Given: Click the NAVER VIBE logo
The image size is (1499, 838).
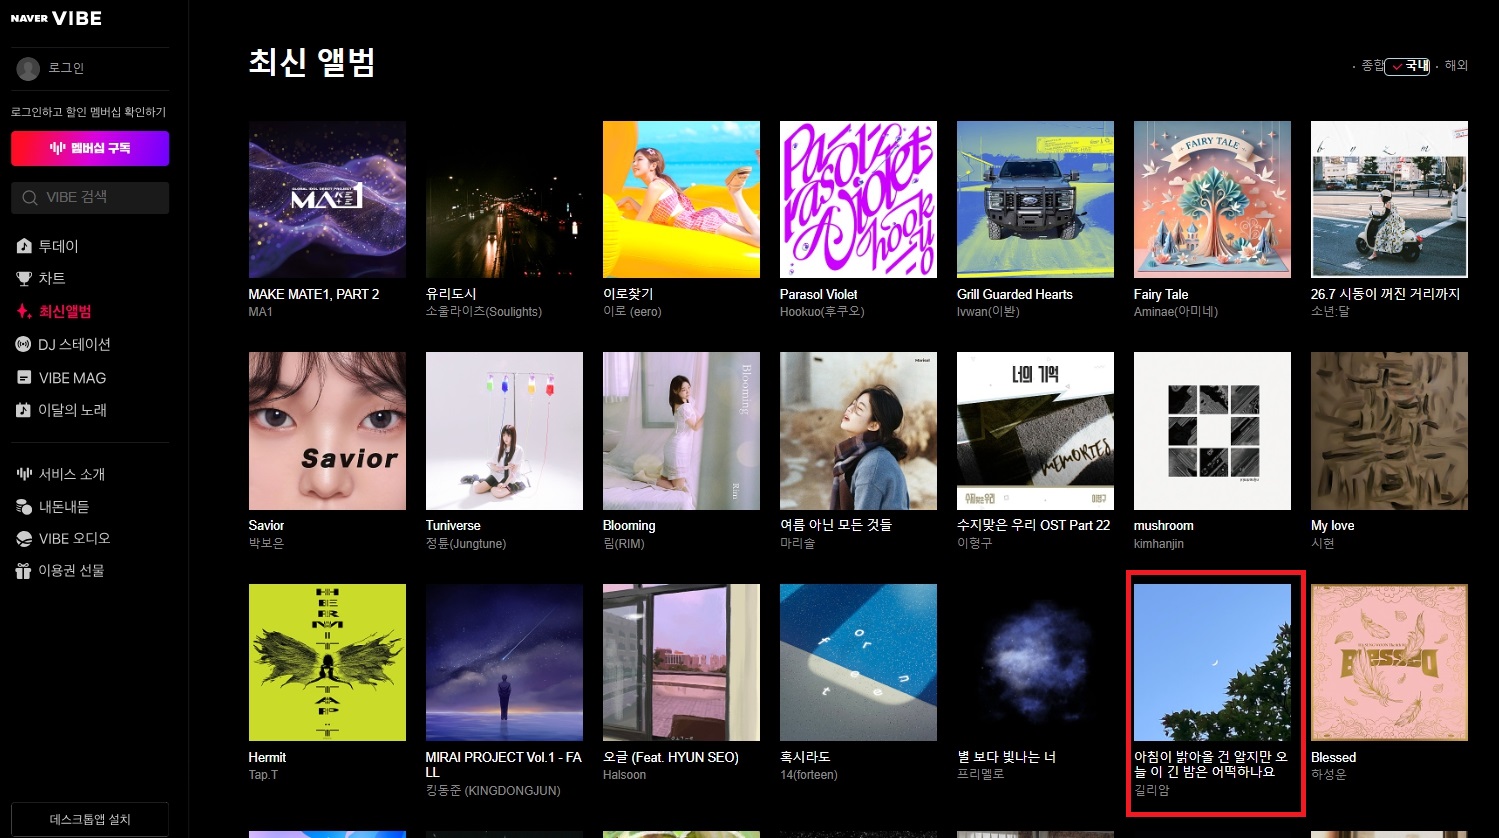Looking at the screenshot, I should click(56, 18).
